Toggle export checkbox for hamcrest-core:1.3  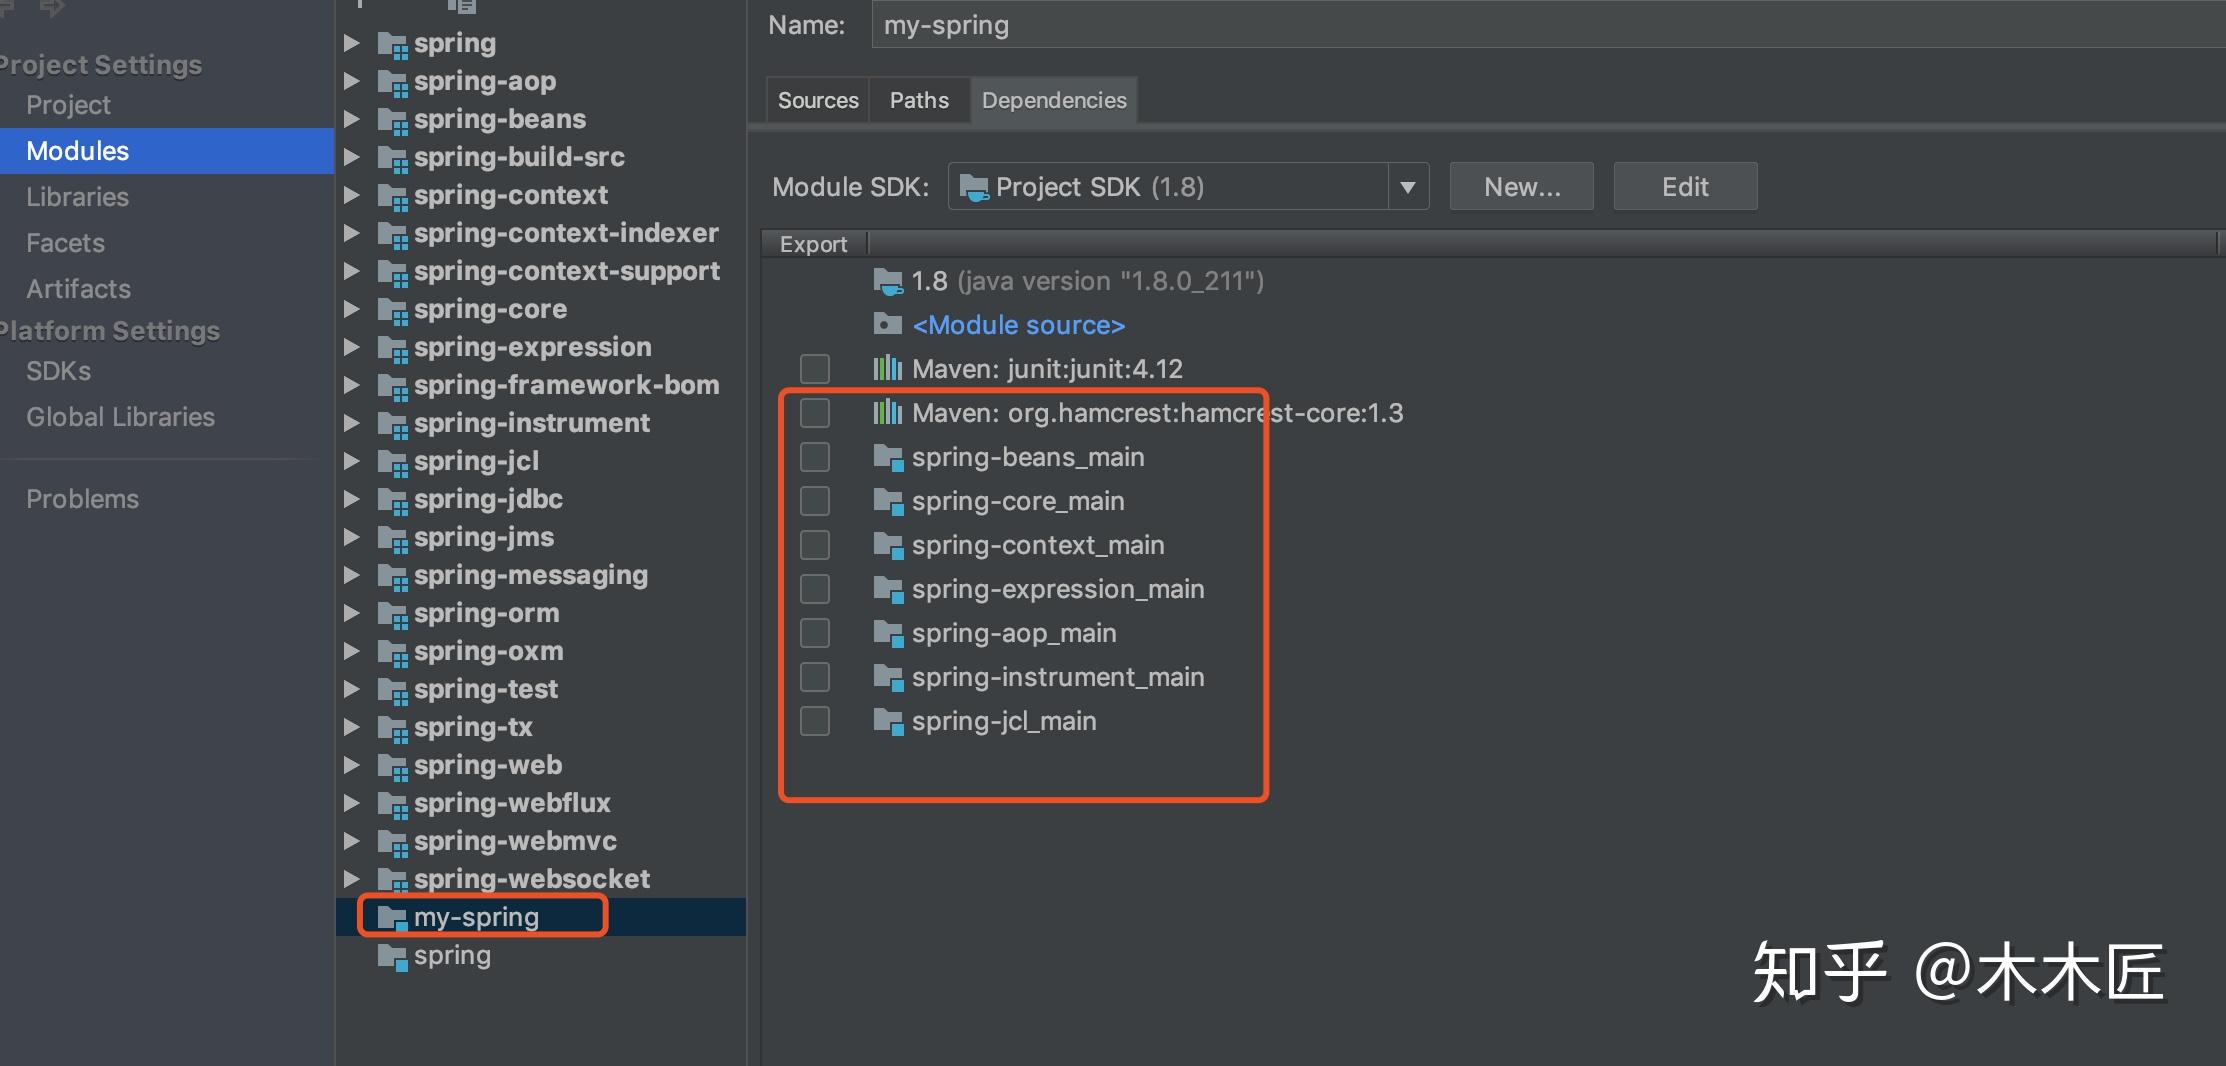(815, 413)
